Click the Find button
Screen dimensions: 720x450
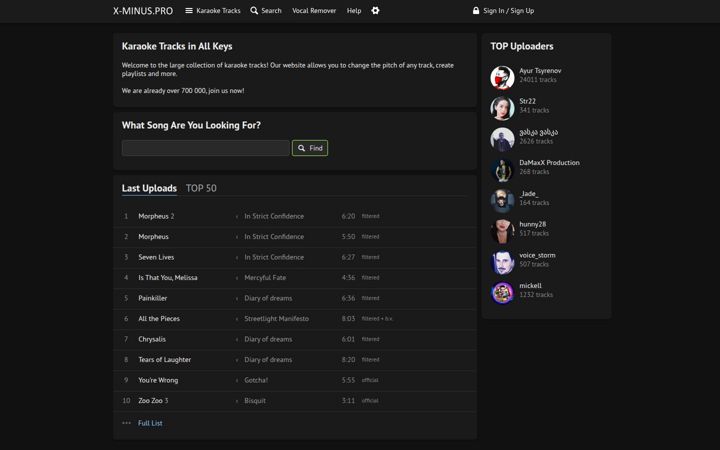(310, 148)
